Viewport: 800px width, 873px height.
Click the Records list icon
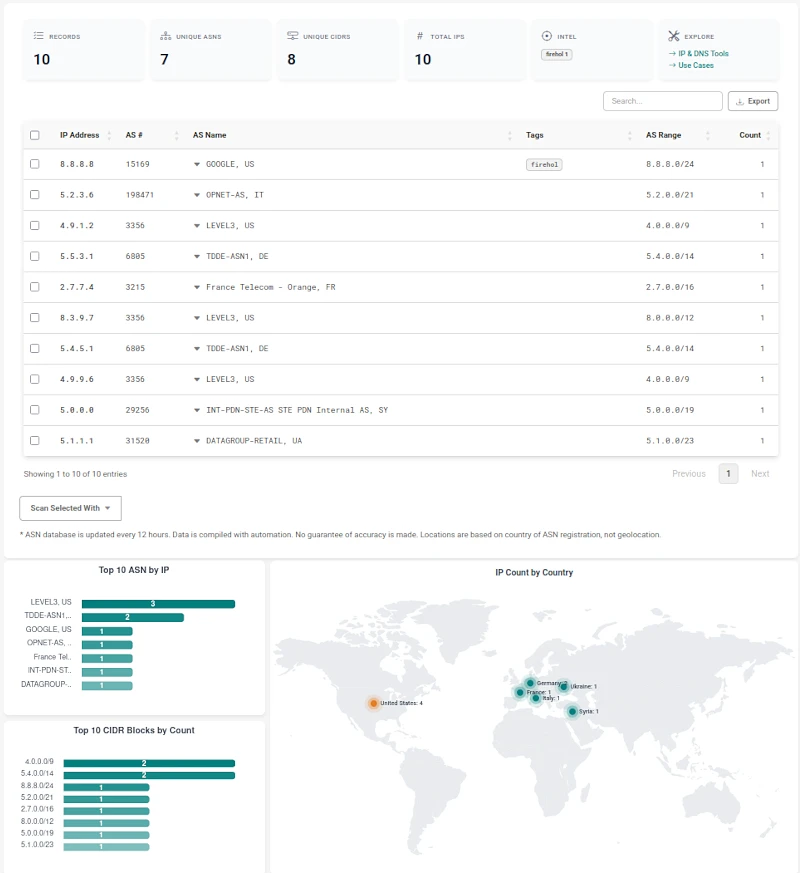point(38,36)
